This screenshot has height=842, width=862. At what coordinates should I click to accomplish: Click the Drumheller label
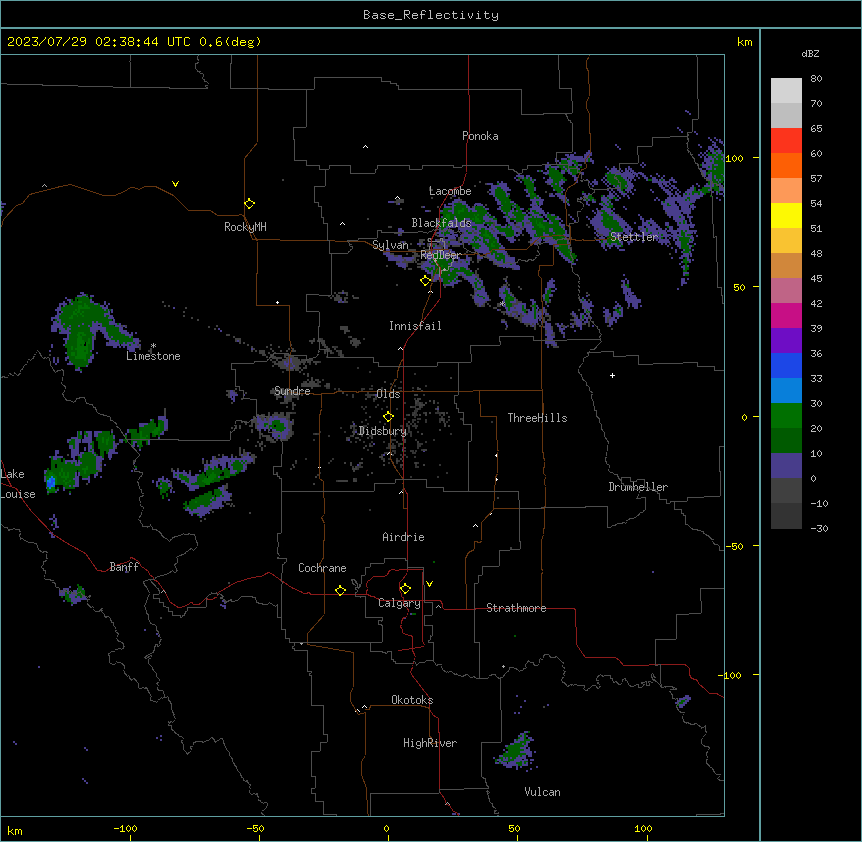click(638, 487)
